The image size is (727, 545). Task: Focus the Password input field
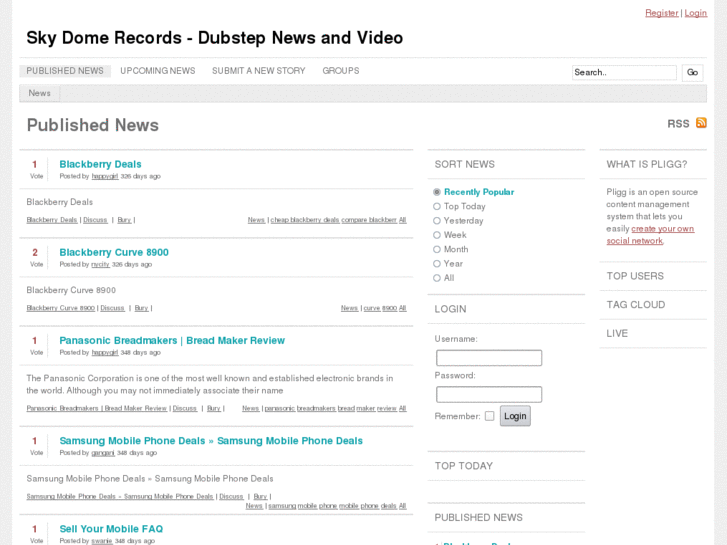tap(489, 394)
